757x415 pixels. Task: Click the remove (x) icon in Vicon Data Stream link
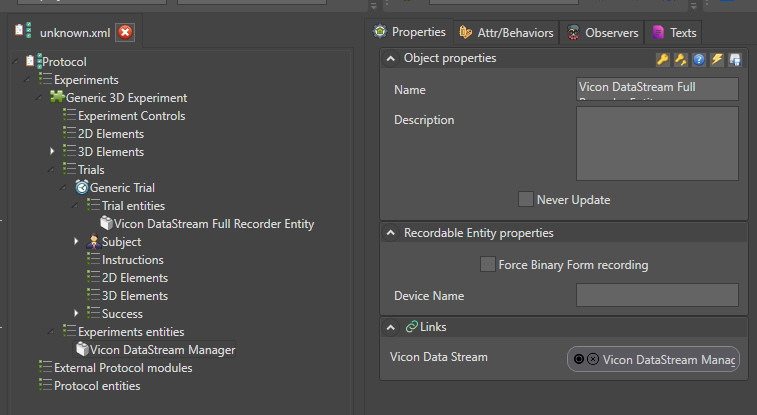(x=592, y=359)
